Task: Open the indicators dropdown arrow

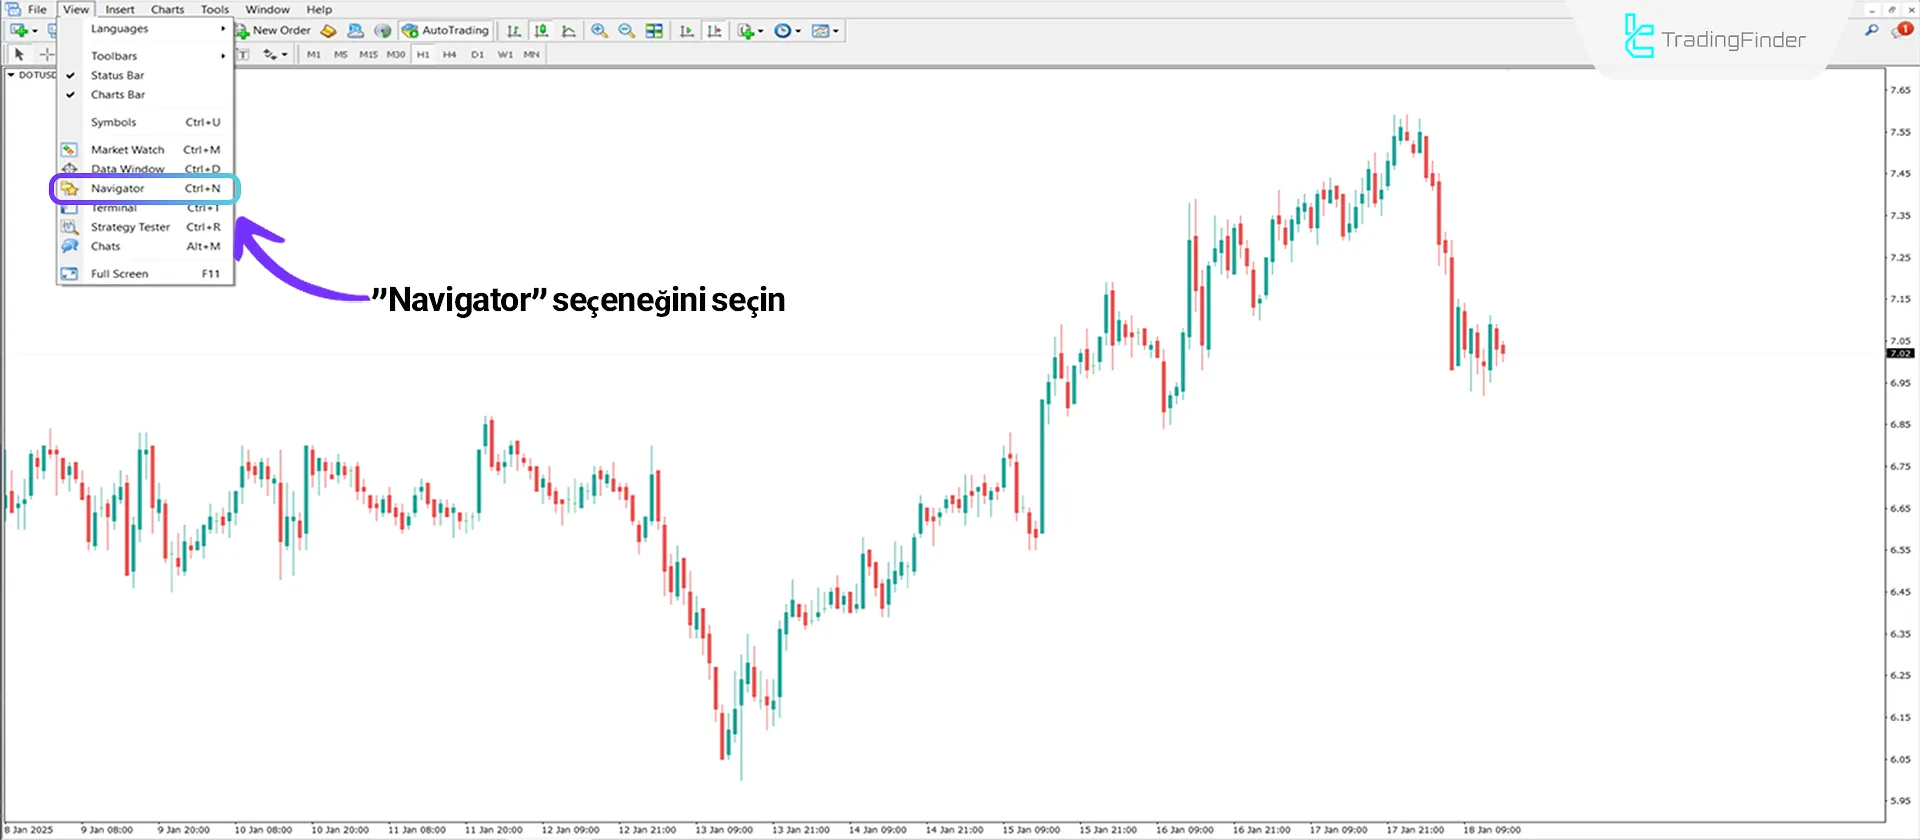Action: (761, 31)
